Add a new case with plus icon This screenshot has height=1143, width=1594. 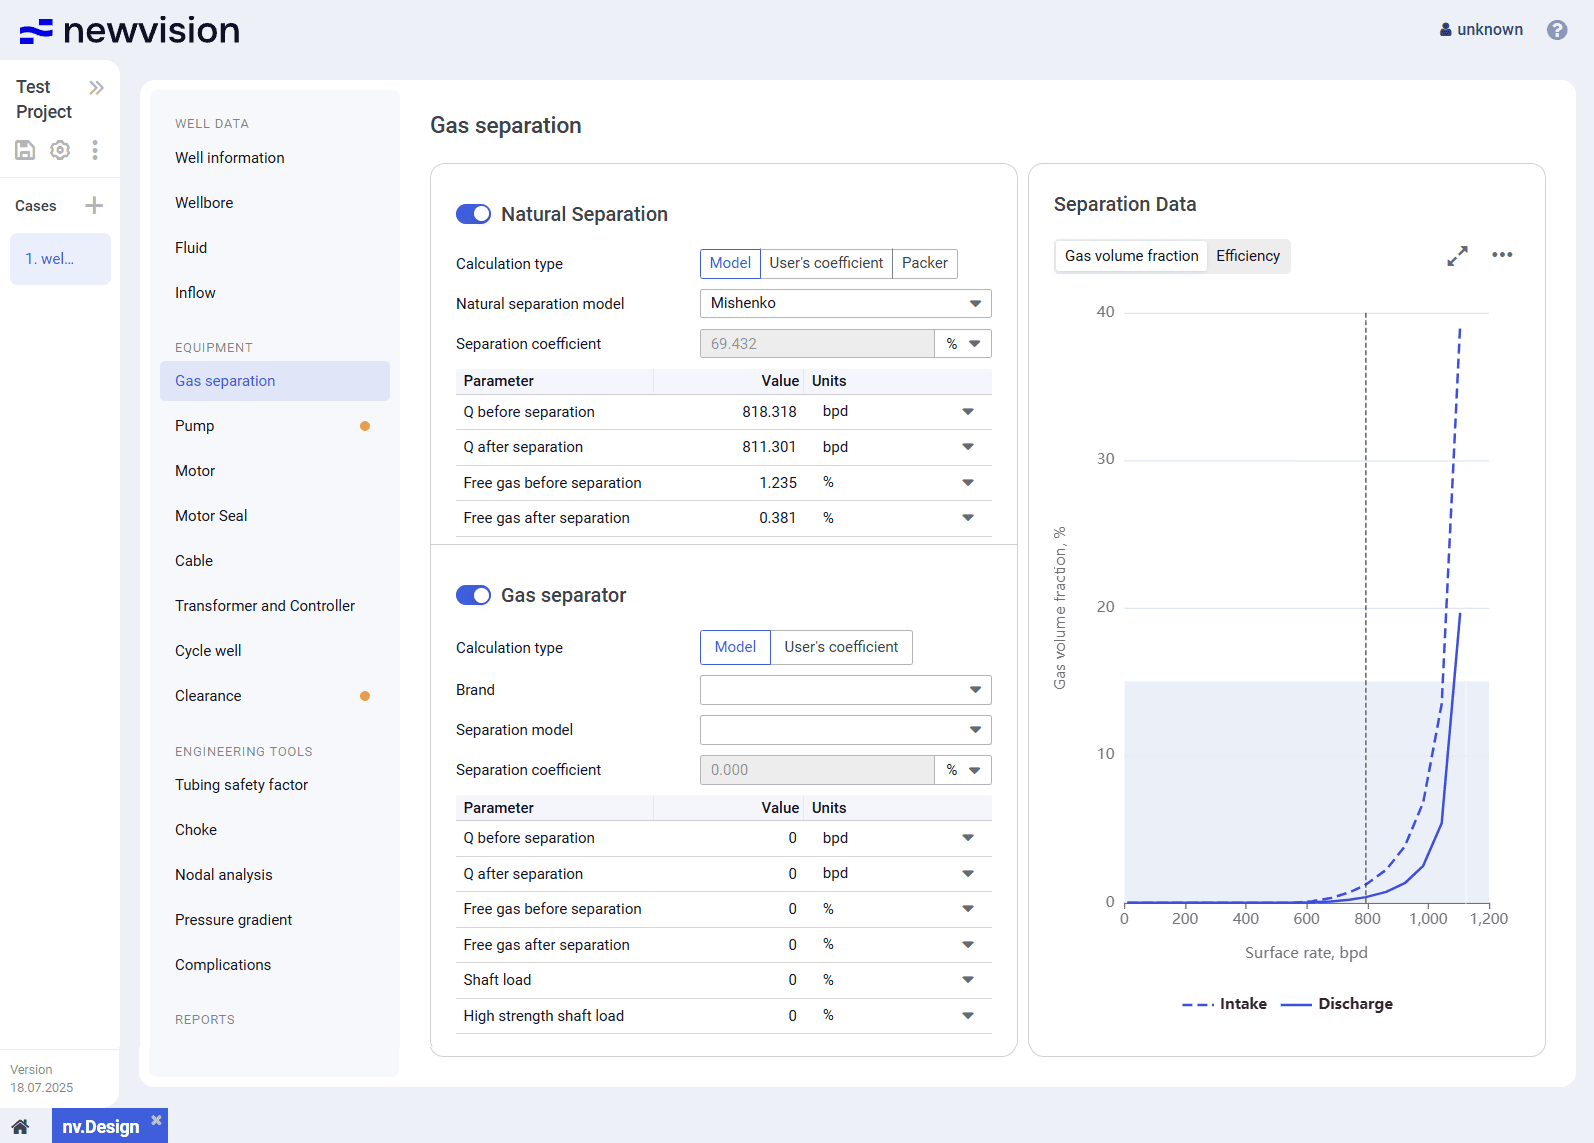[94, 206]
